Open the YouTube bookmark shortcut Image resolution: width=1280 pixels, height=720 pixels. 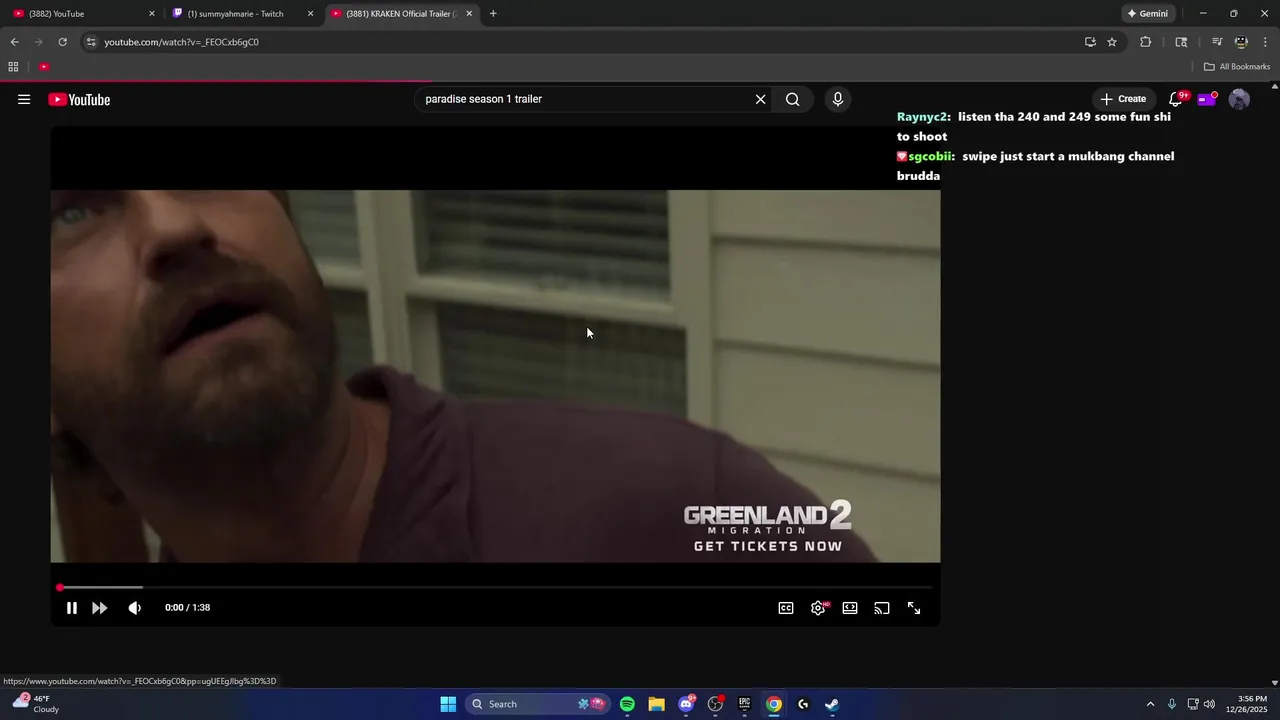pyautogui.click(x=44, y=67)
